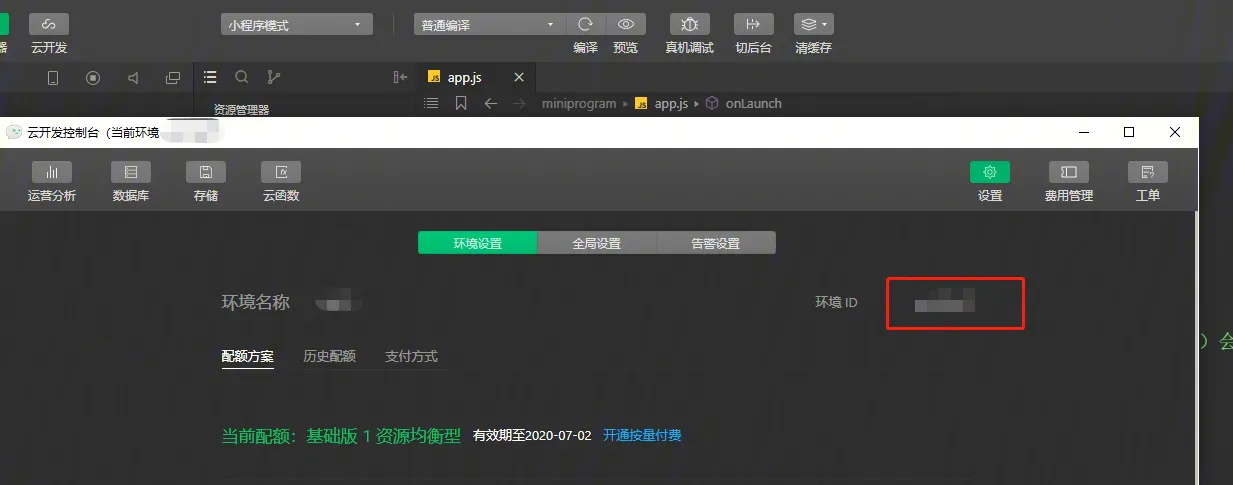Open the 工单 ticket section
This screenshot has height=485, width=1233.
(1147, 172)
